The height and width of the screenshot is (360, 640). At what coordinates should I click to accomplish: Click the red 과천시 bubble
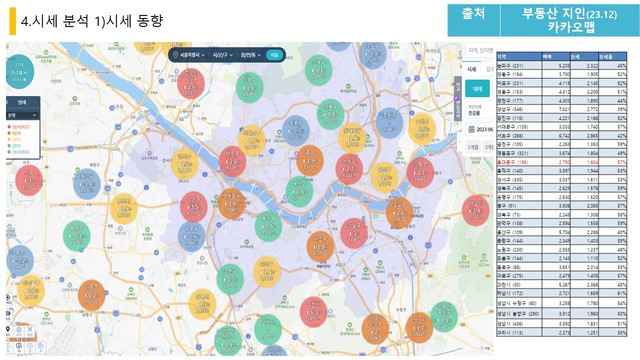(313, 312)
